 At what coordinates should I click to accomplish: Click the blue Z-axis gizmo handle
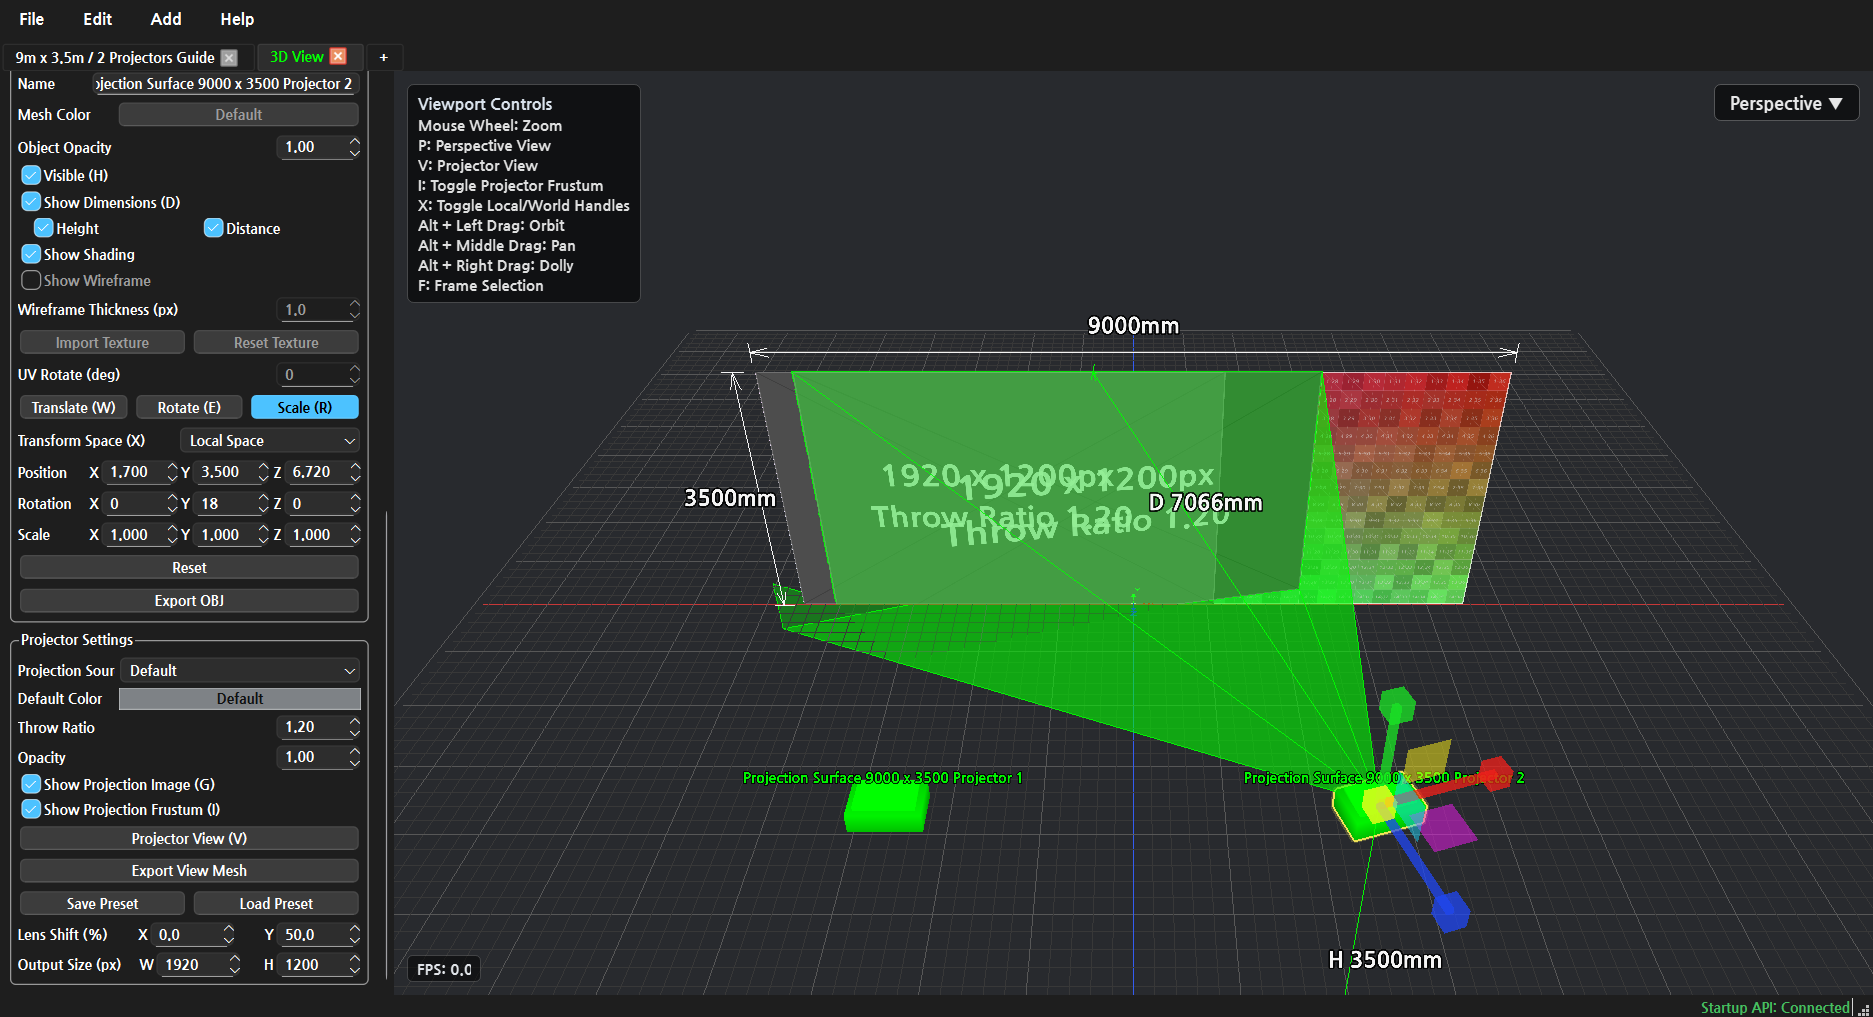pyautogui.click(x=1450, y=910)
